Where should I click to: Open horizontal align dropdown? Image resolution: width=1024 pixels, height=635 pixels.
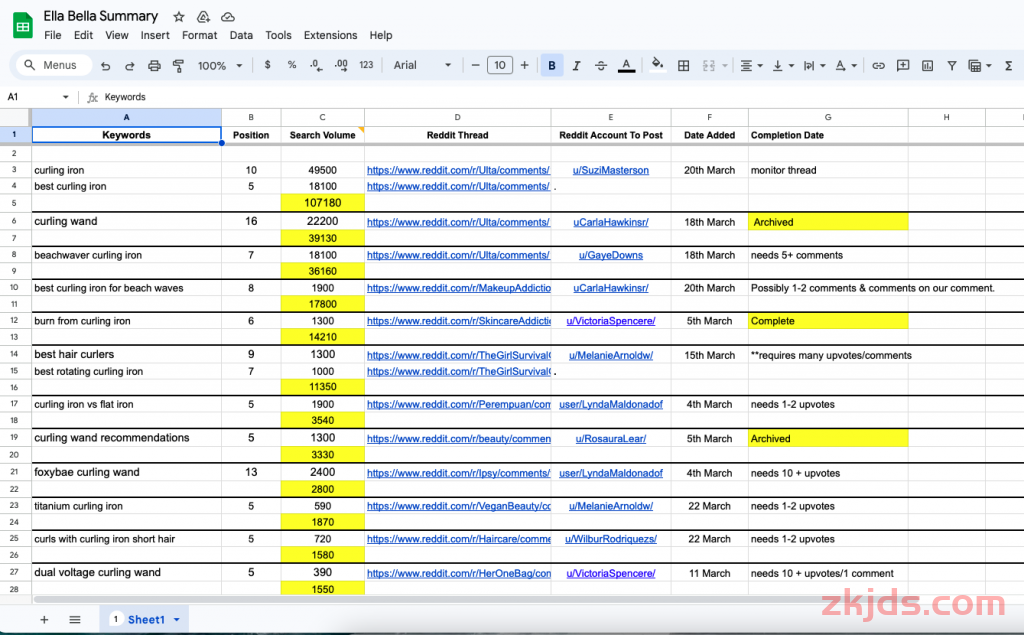(752, 65)
